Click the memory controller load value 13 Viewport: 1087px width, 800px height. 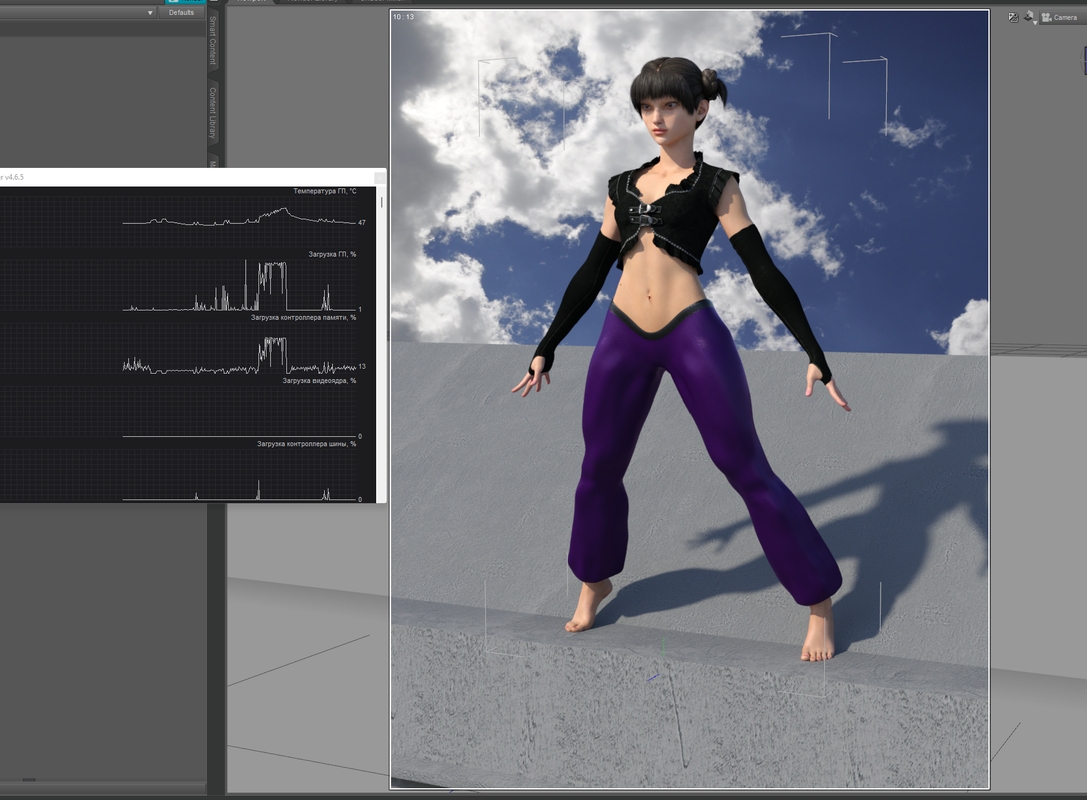point(362,366)
